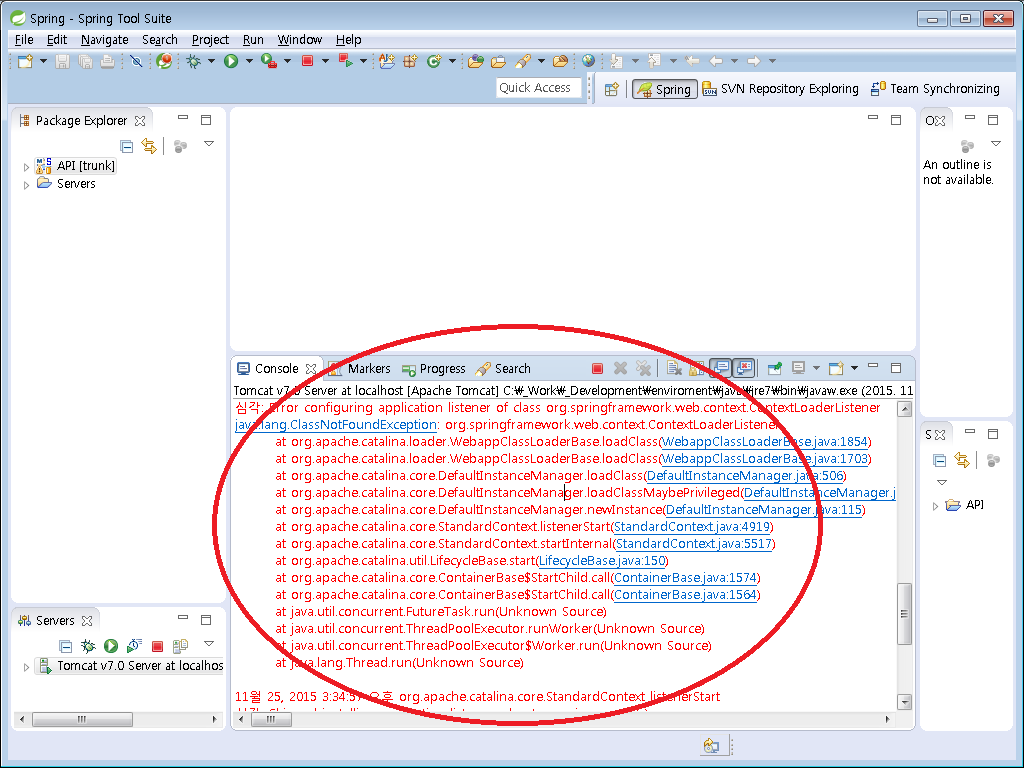The height and width of the screenshot is (768, 1024).
Task: Click the Clear Console icon
Action: click(674, 369)
